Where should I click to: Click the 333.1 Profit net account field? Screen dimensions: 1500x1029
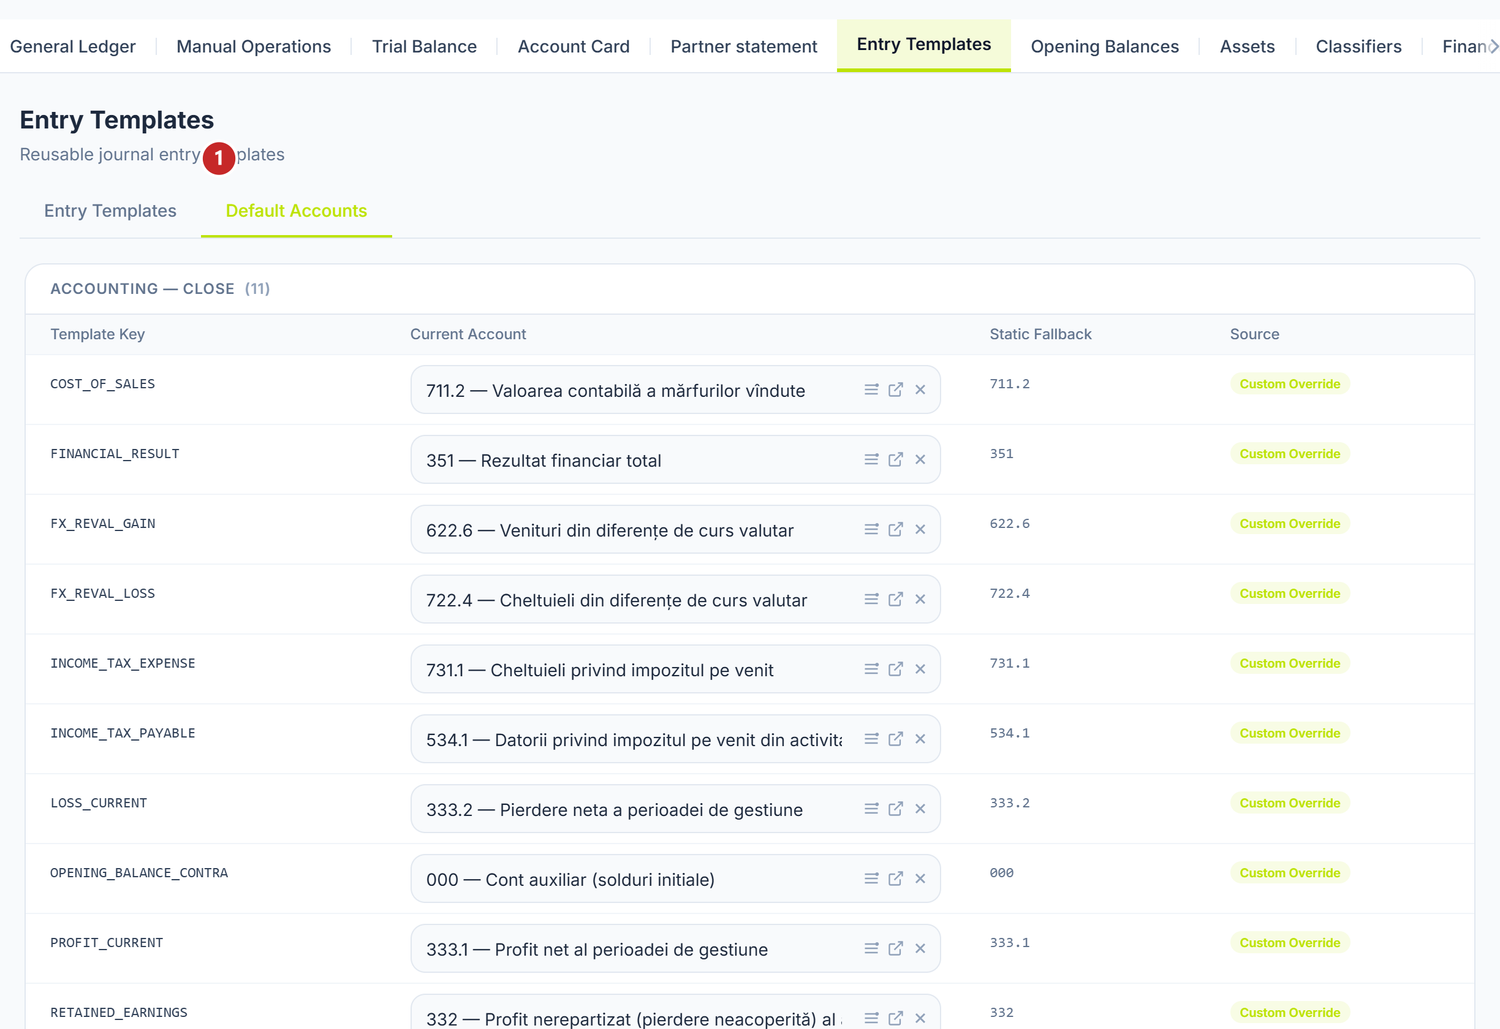675,949
